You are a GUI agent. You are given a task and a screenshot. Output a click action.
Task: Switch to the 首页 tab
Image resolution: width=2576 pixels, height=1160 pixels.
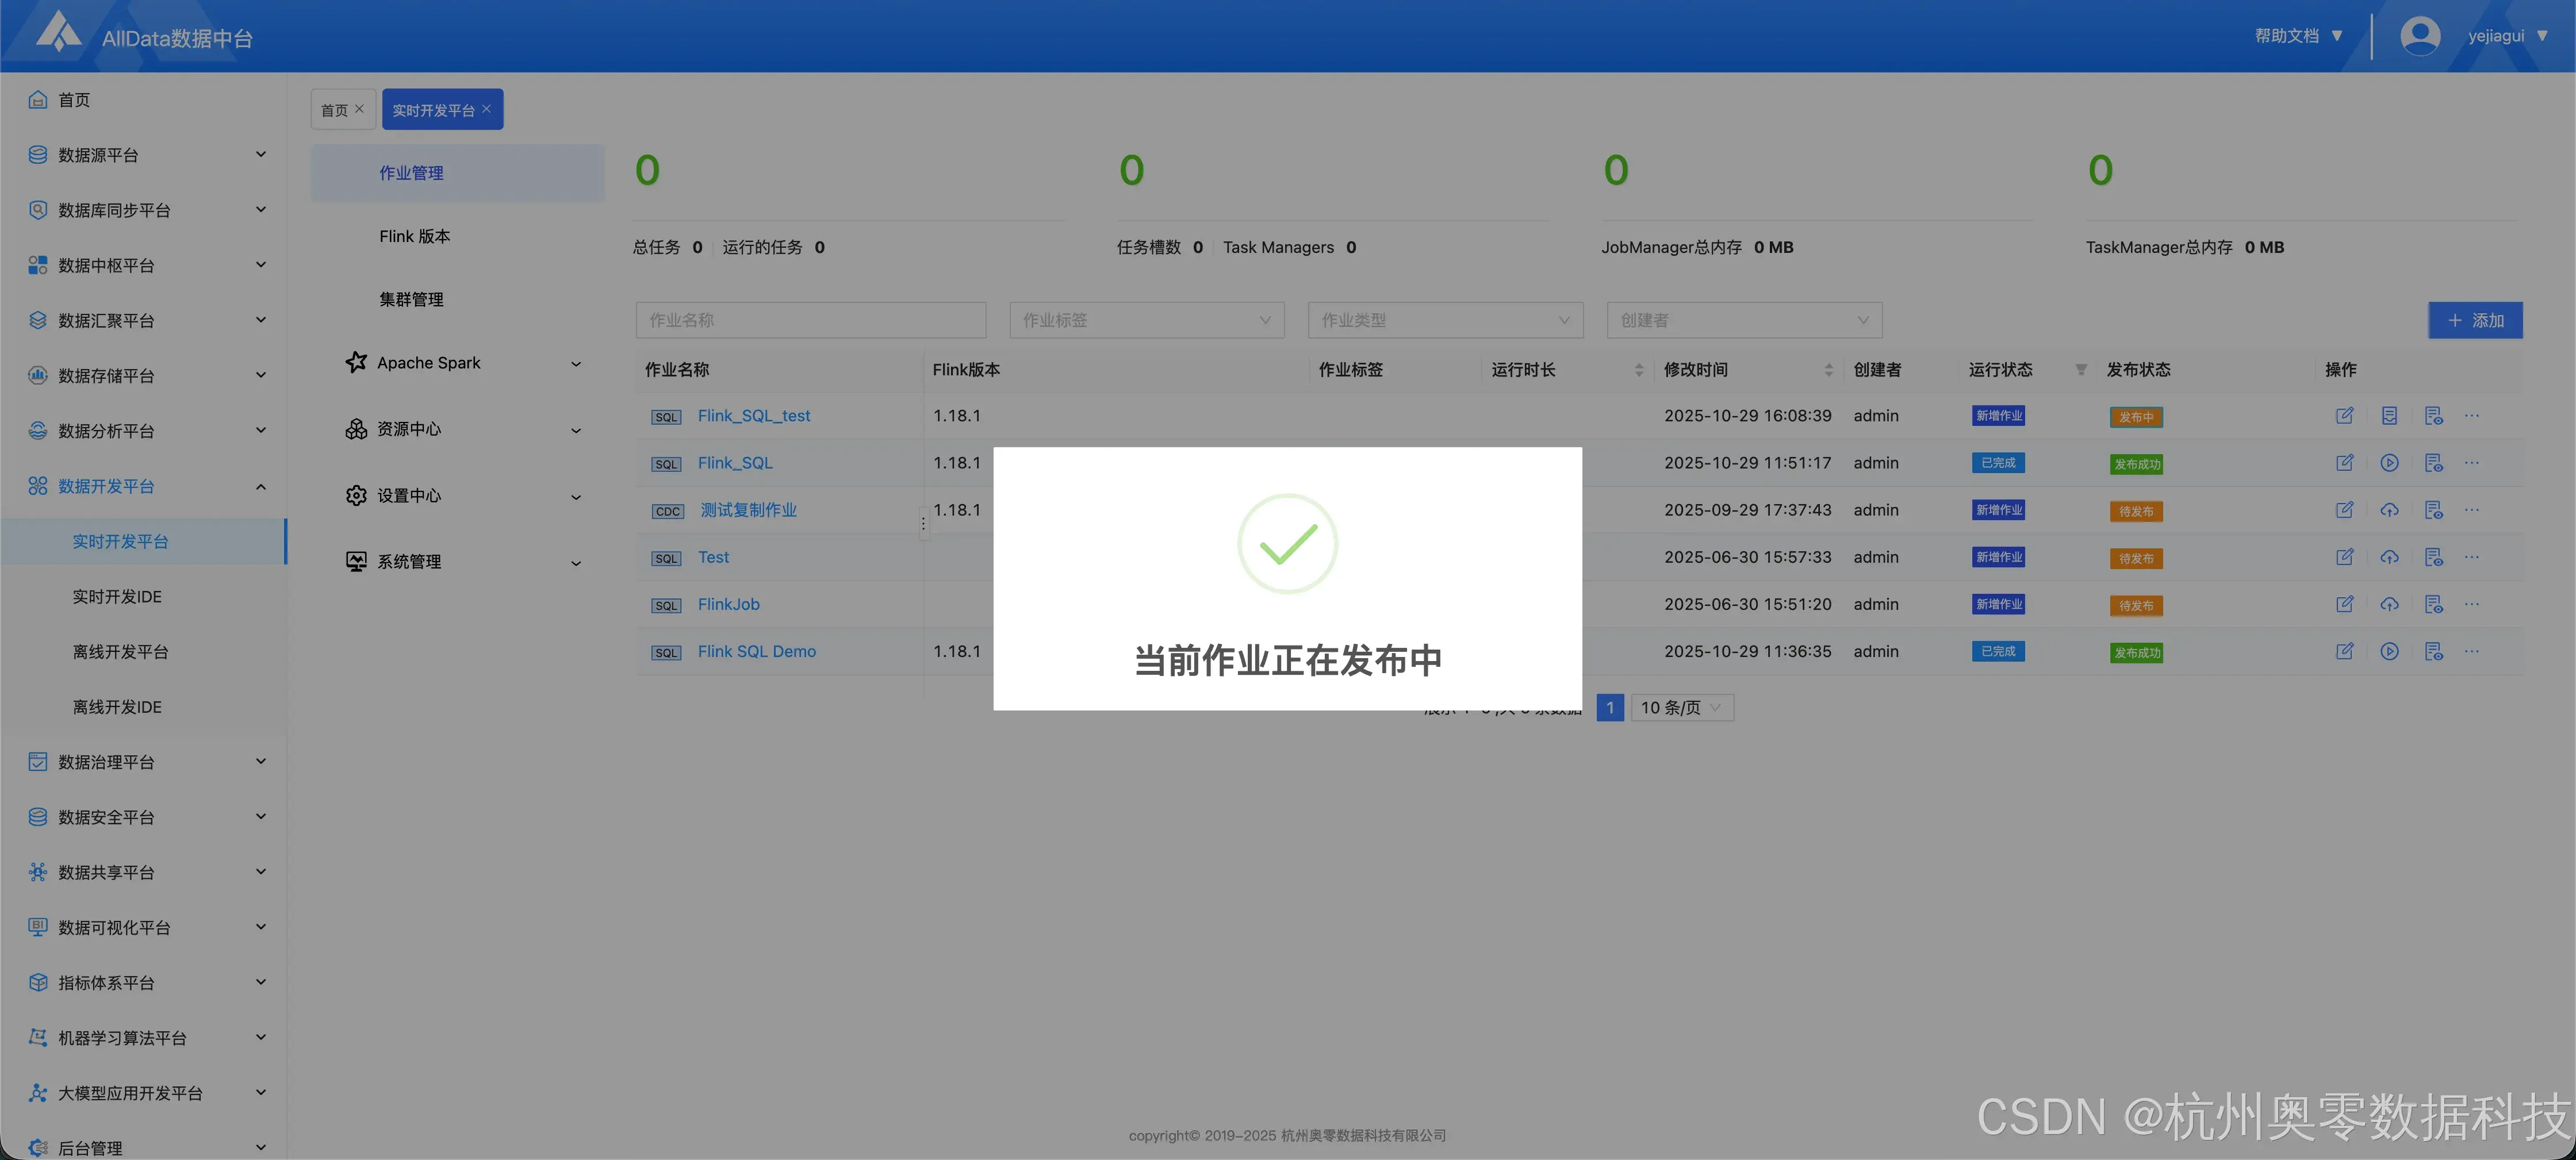click(x=336, y=109)
